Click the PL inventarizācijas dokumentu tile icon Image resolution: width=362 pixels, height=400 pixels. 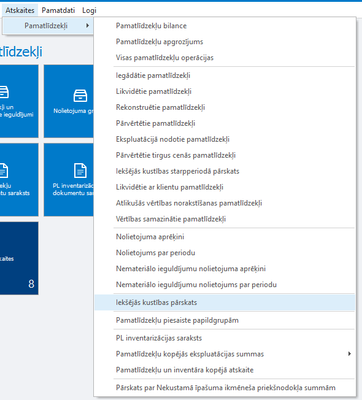click(80, 171)
